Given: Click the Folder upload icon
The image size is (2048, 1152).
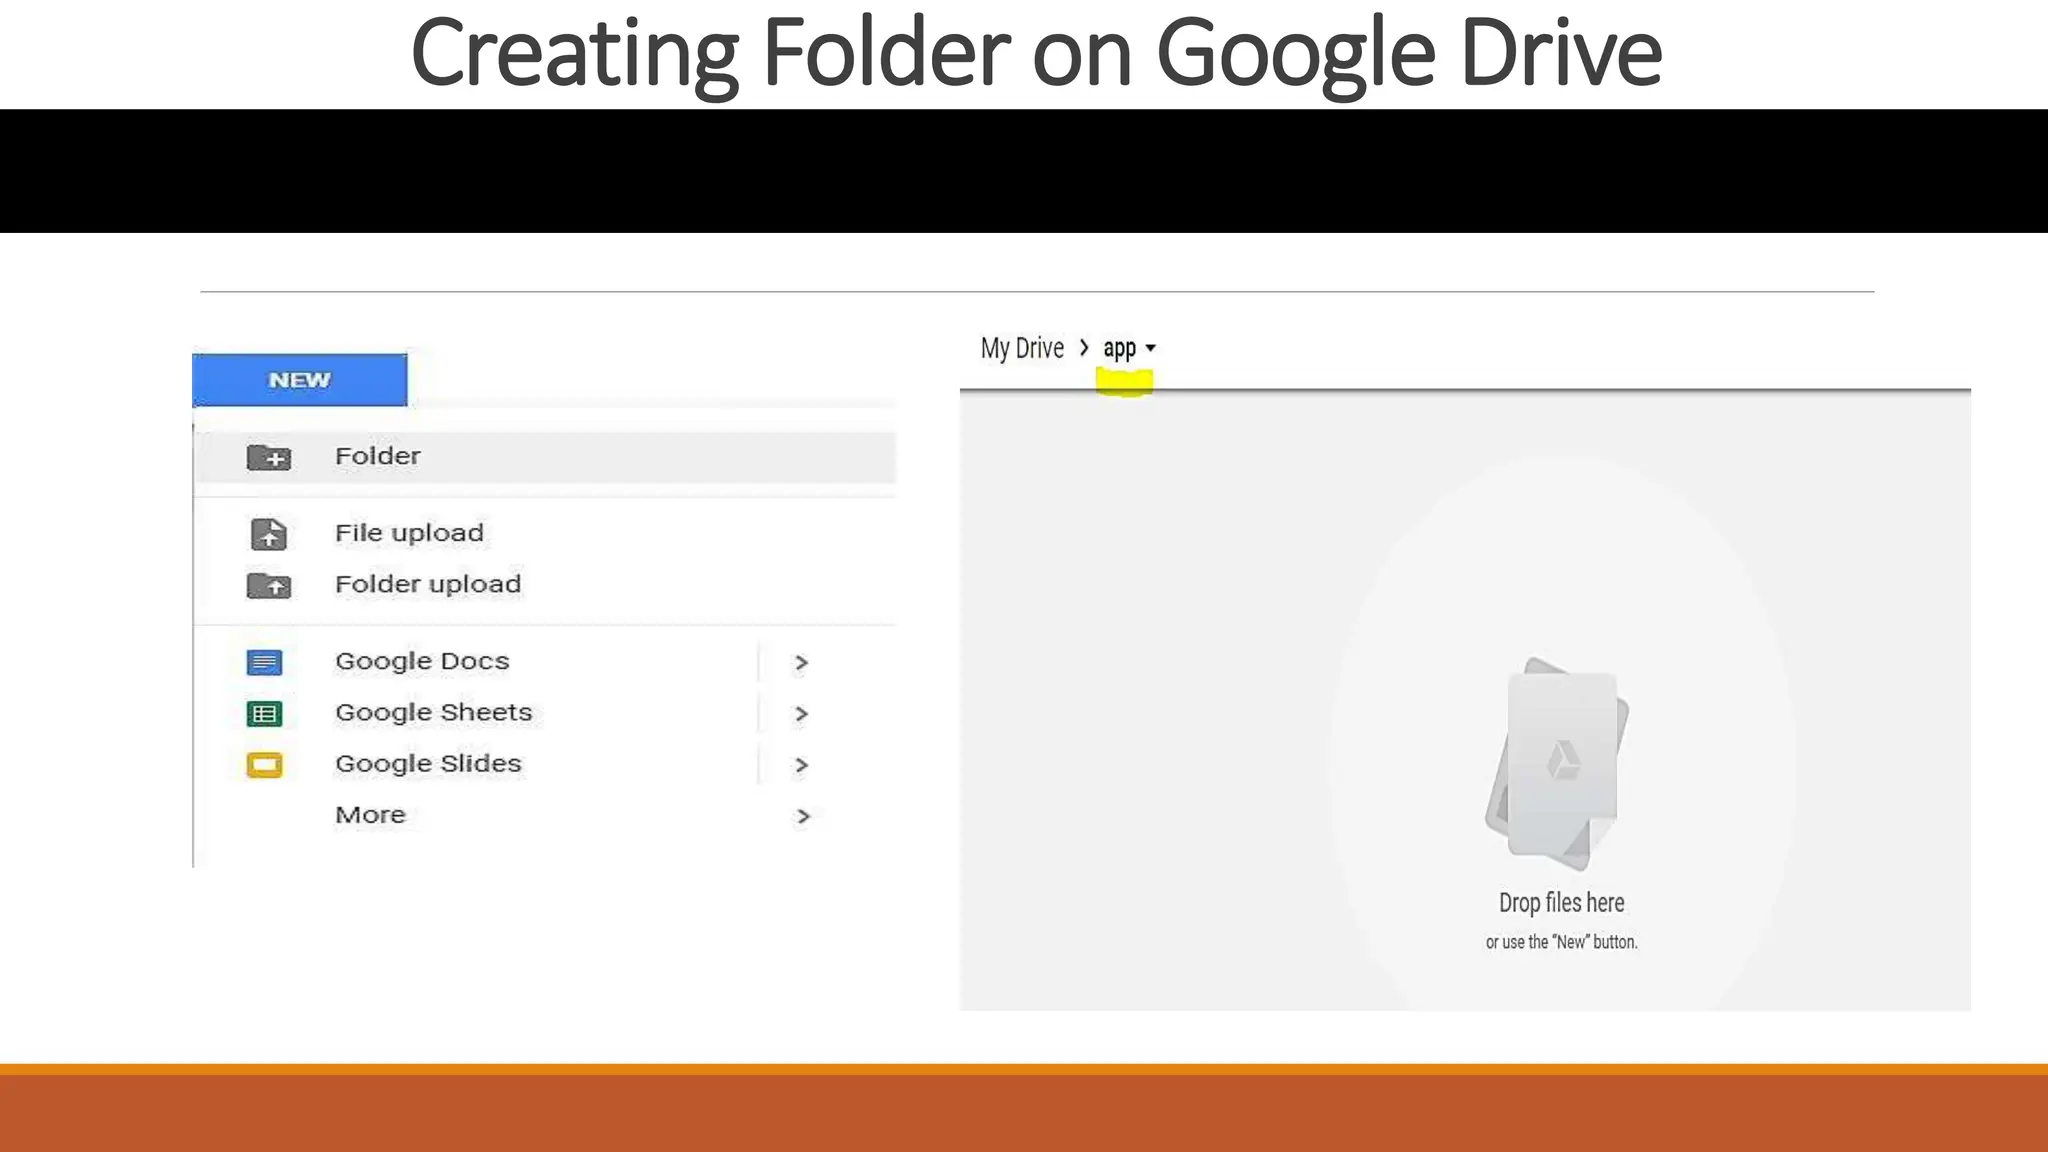Looking at the screenshot, I should (x=269, y=585).
